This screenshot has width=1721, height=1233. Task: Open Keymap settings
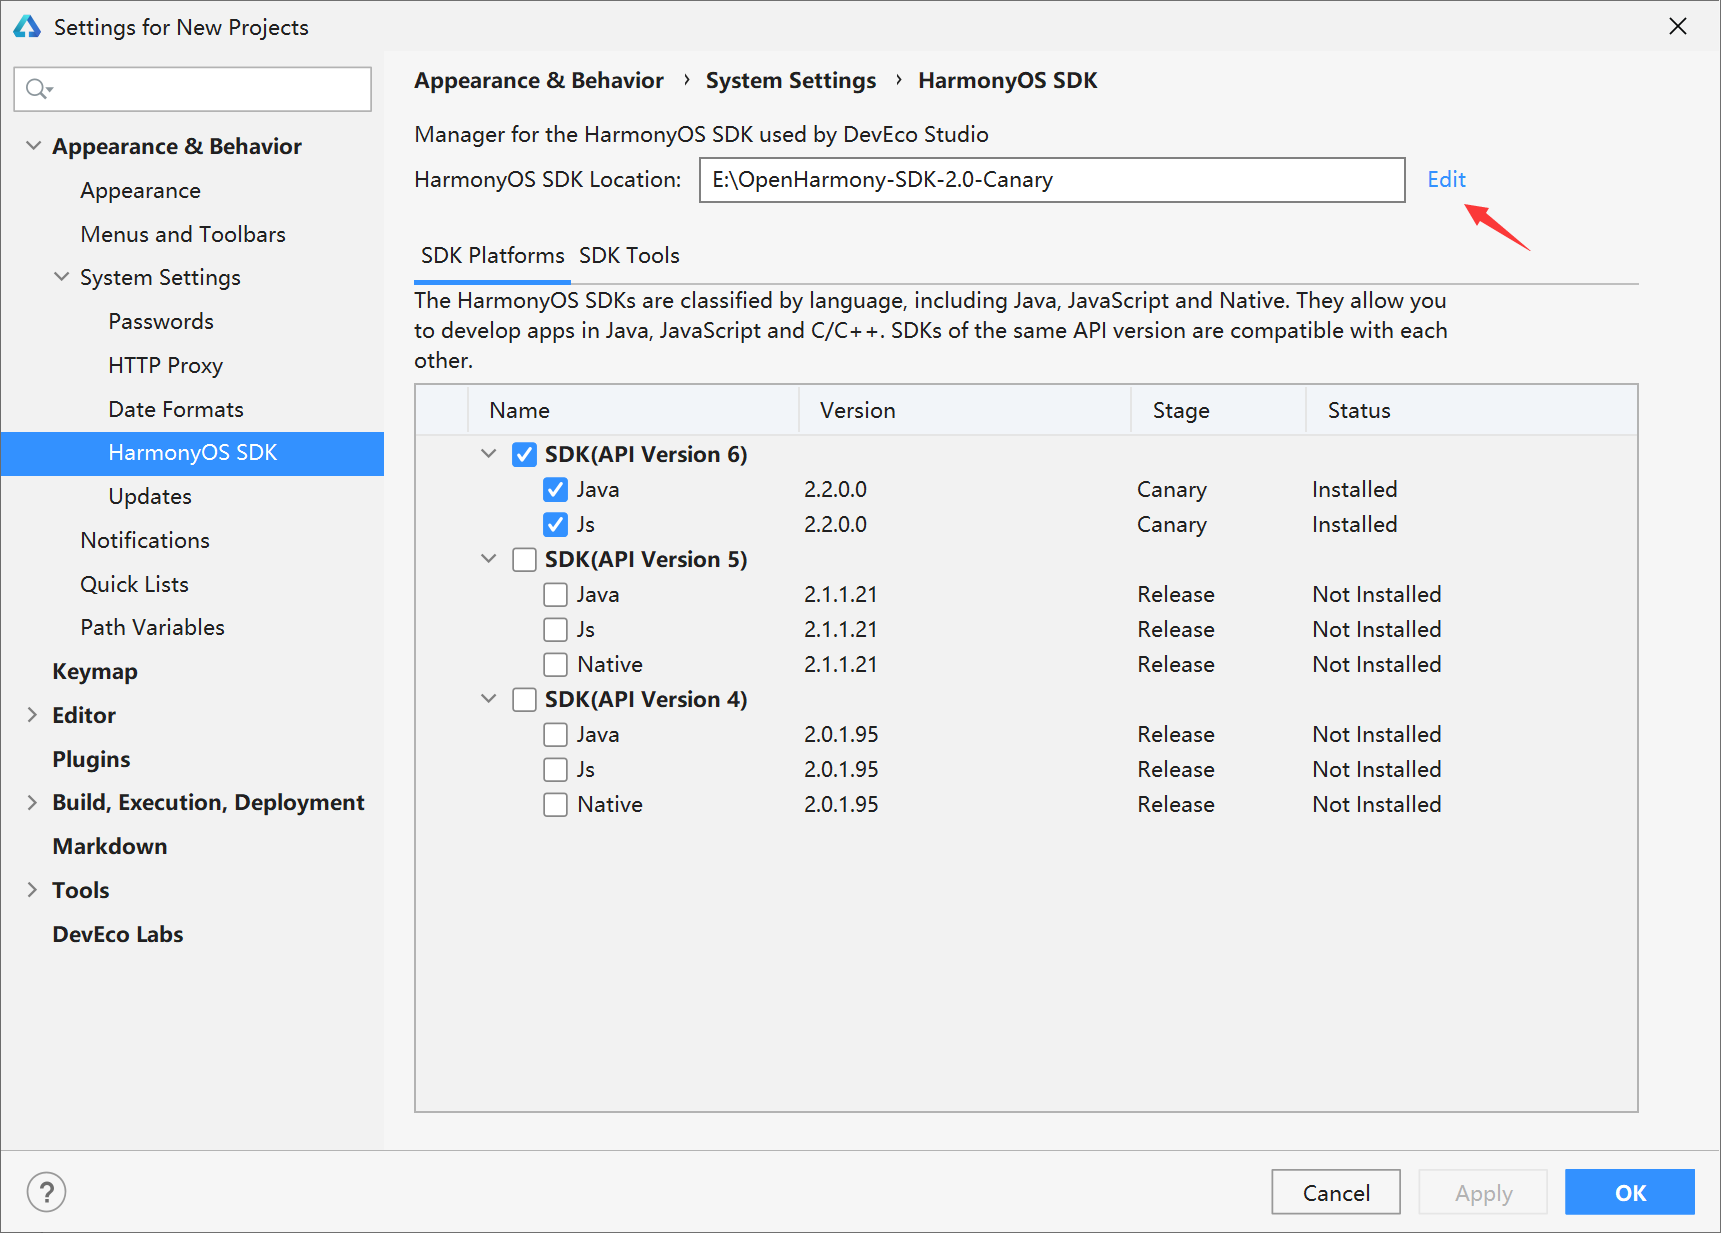95,671
